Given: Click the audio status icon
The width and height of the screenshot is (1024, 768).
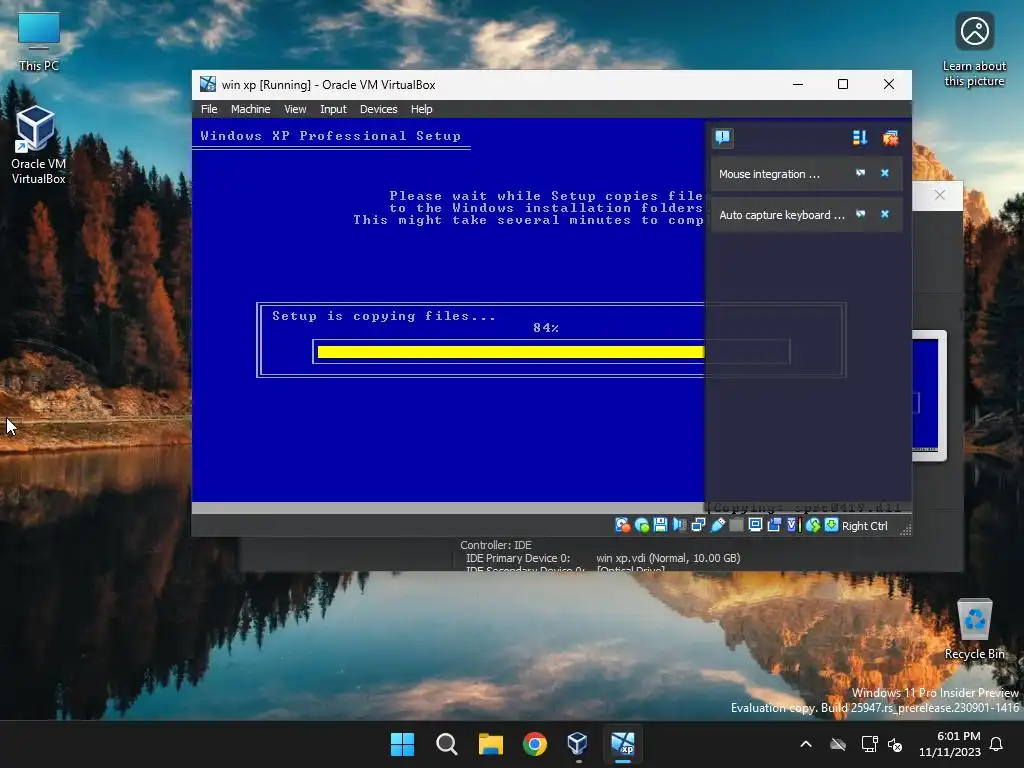Looking at the screenshot, I should [x=679, y=525].
